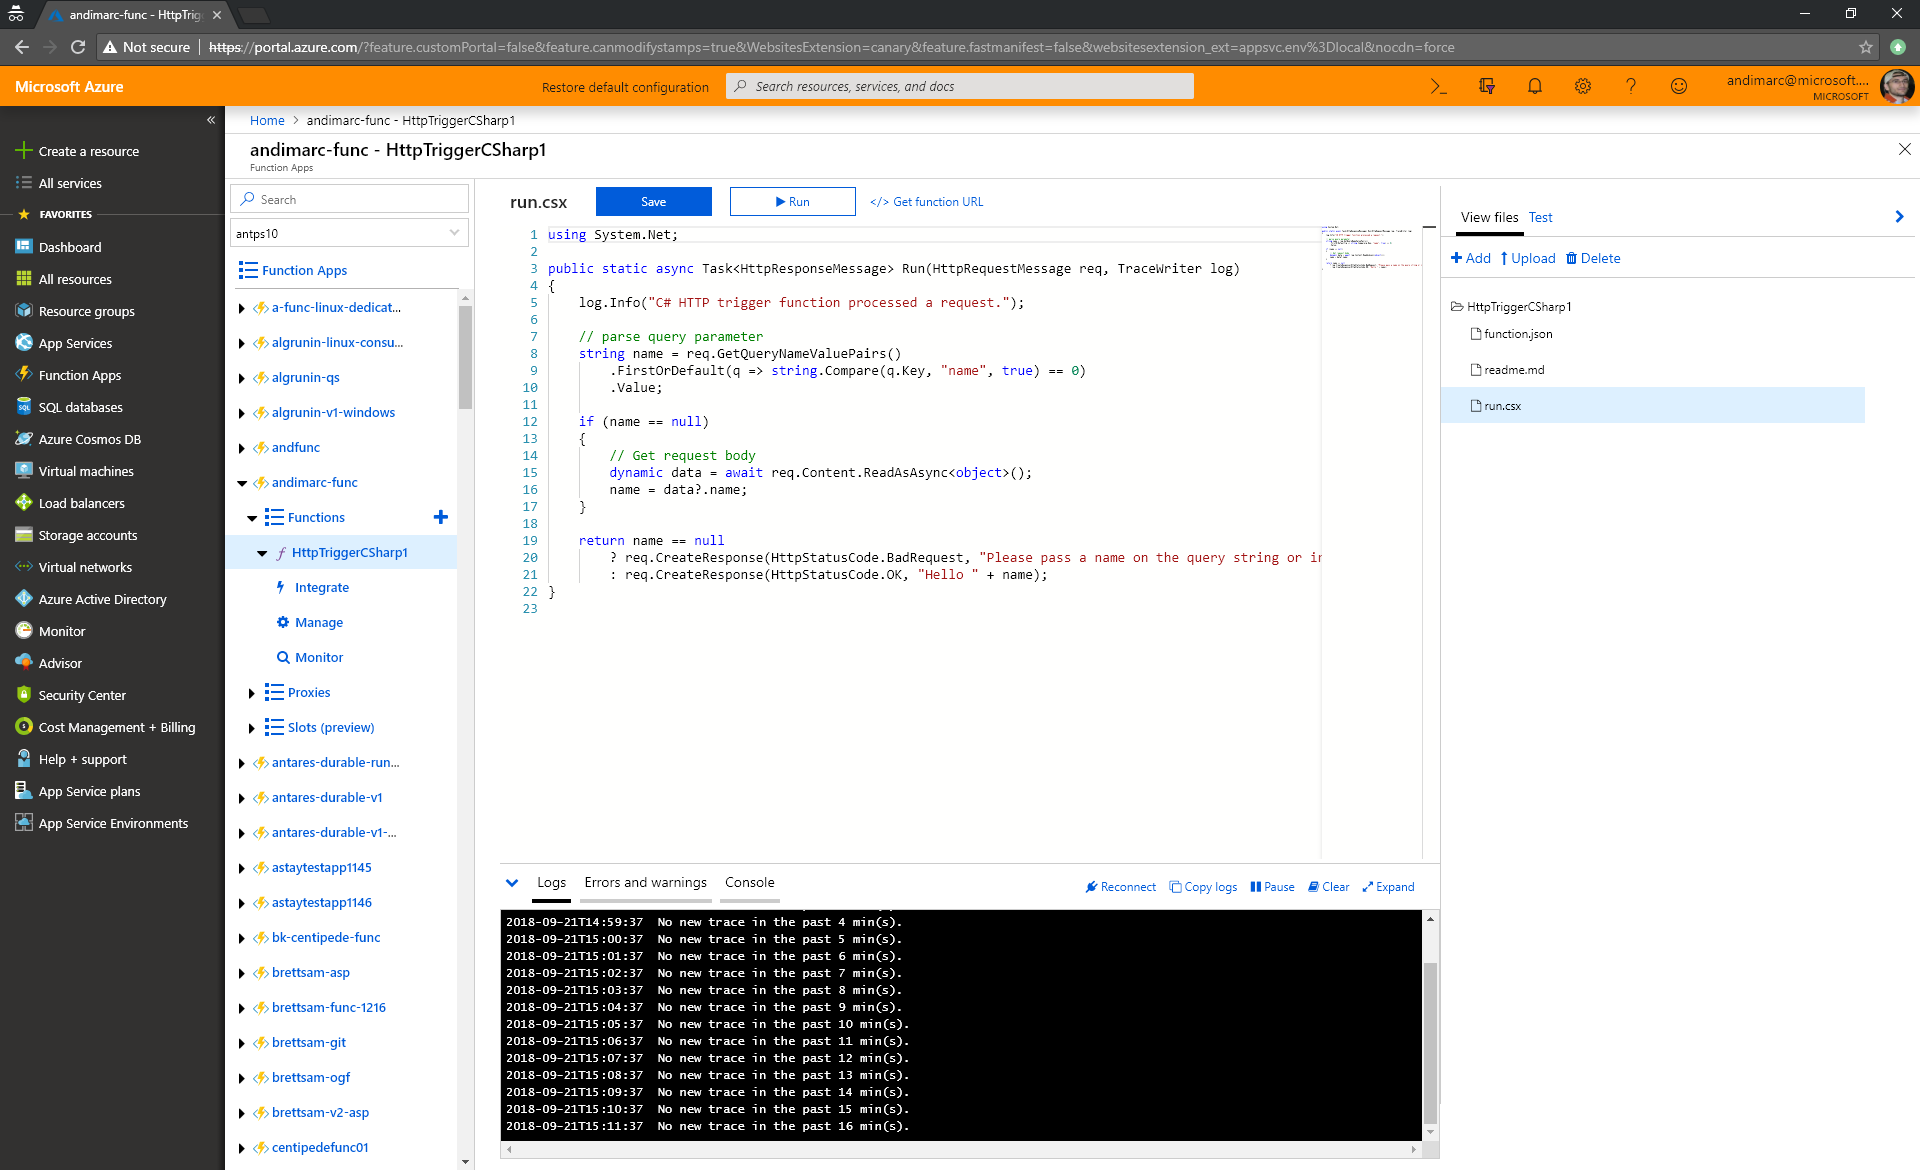Click Restore default configuration
The width and height of the screenshot is (1920, 1170).
point(625,87)
